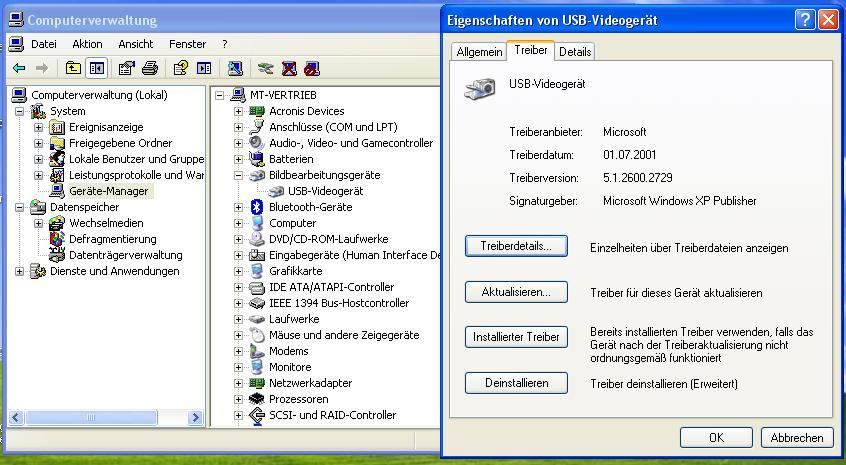Select the Treiber tab

pos(531,50)
